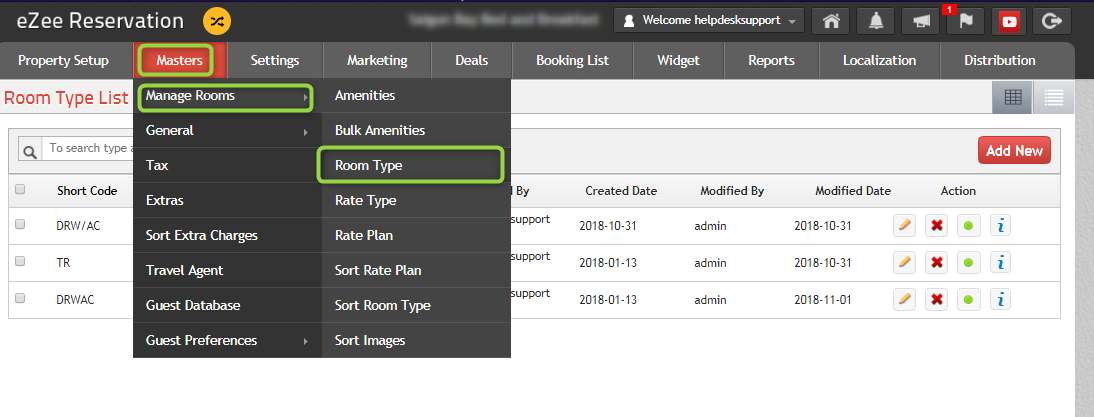1094x417 pixels.
Task: Open the Settings menu
Action: (x=275, y=61)
